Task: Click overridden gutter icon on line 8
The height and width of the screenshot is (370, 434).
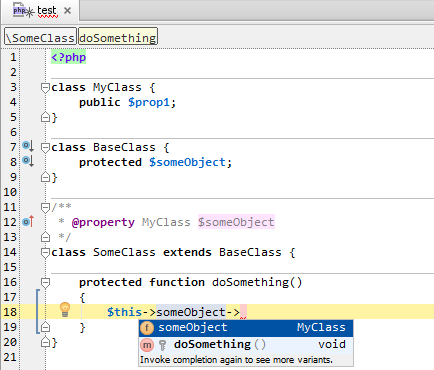Action: [28, 161]
